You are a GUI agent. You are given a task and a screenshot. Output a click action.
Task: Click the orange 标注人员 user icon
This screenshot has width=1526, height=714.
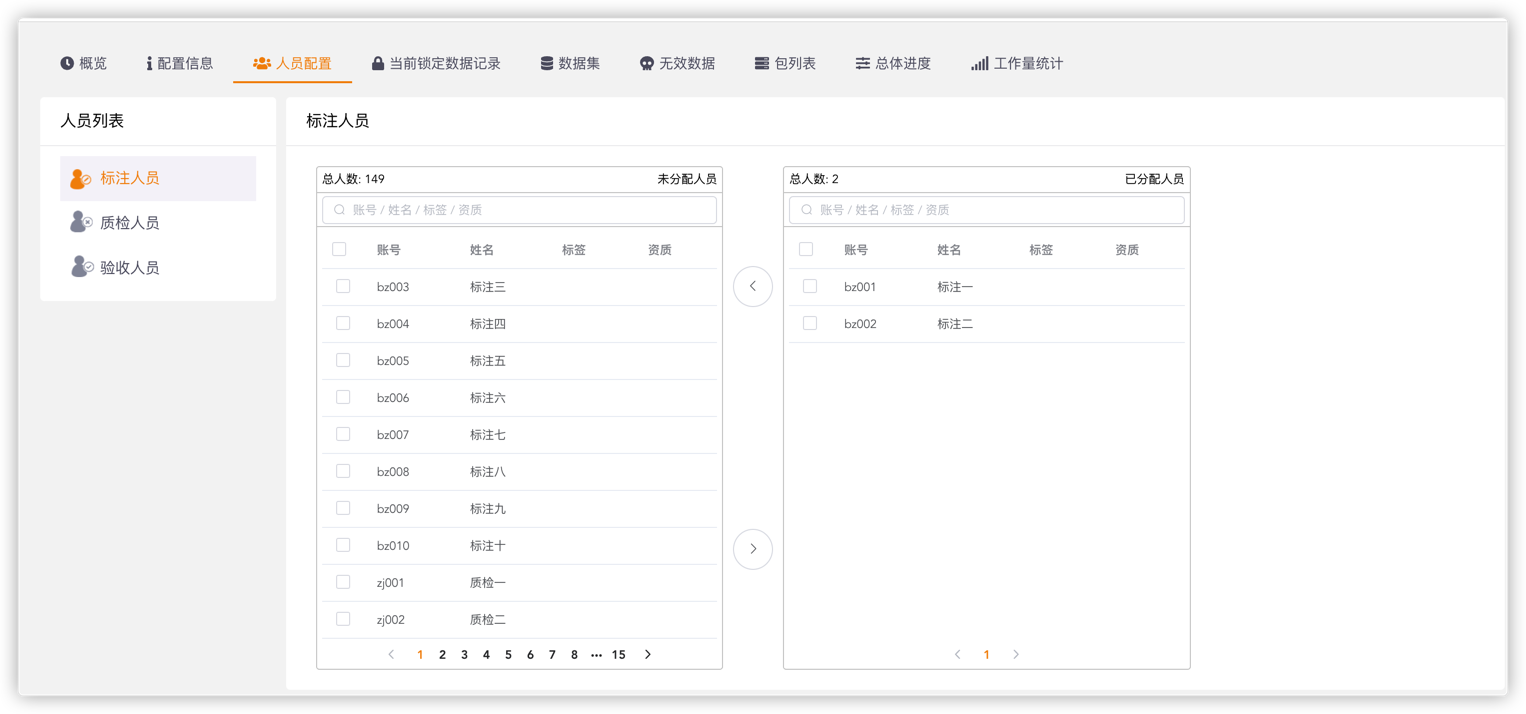coord(80,178)
